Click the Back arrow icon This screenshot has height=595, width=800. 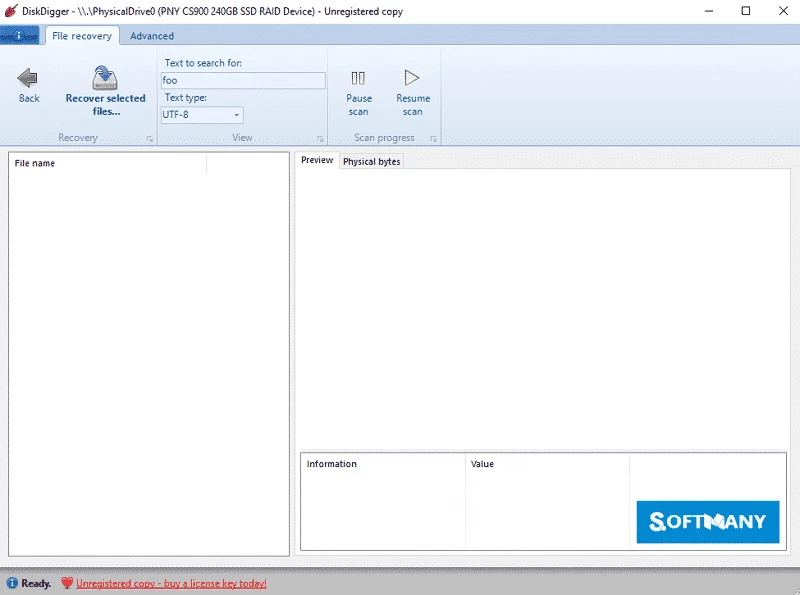click(29, 77)
